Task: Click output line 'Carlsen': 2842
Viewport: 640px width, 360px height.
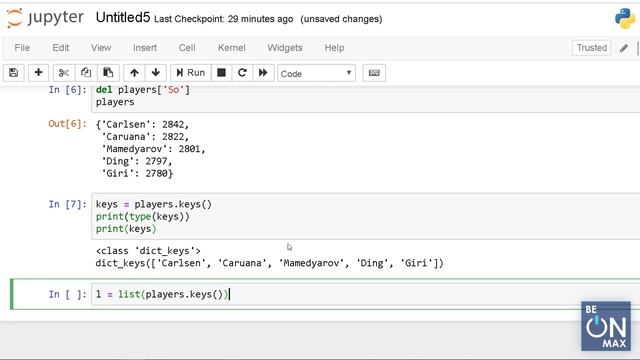Action: 142,124
